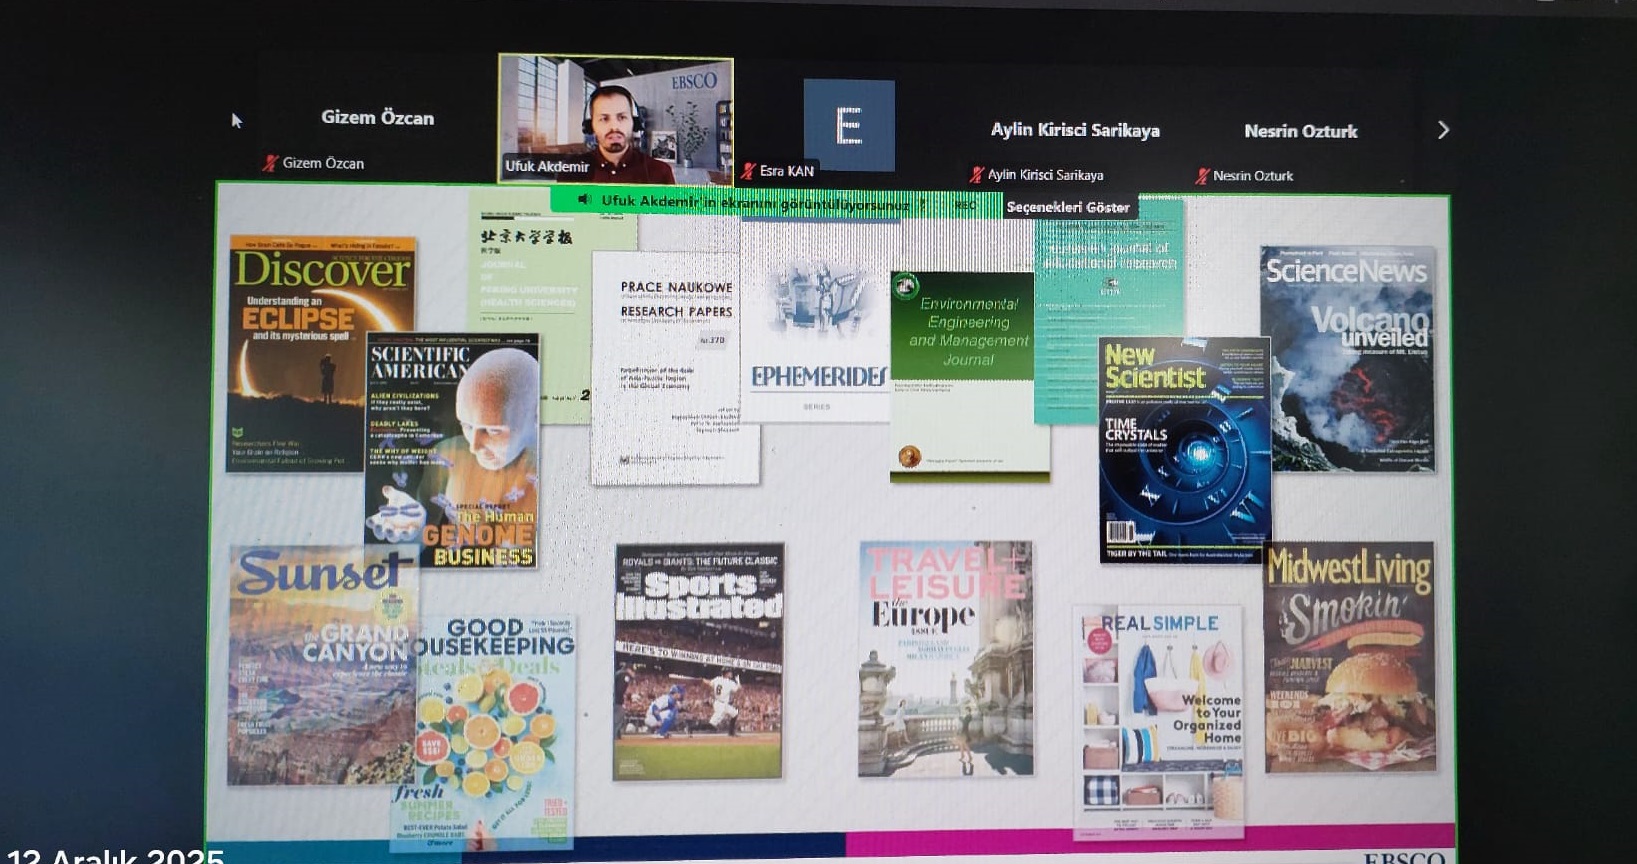Select the Gizem Özcan participant tile

coord(377,118)
